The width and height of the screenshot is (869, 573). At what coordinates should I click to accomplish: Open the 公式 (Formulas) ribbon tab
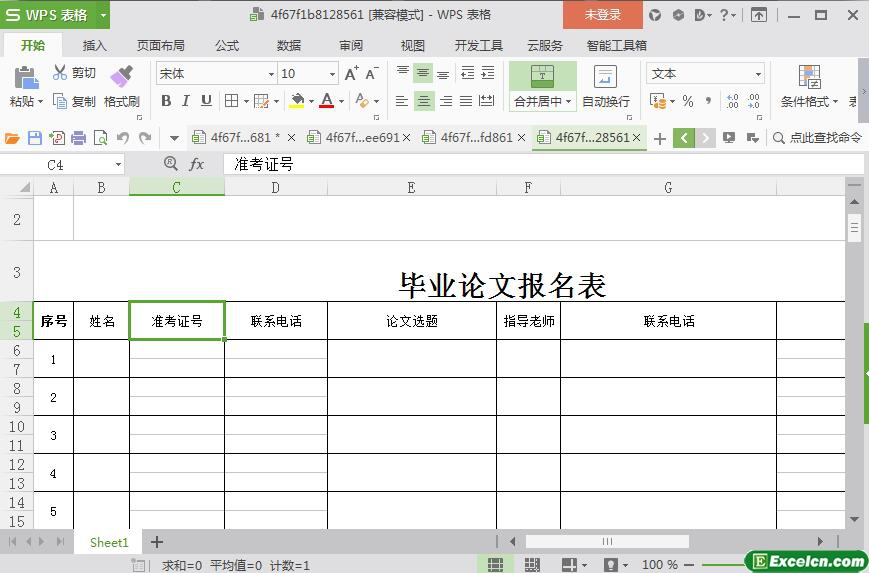click(x=227, y=45)
